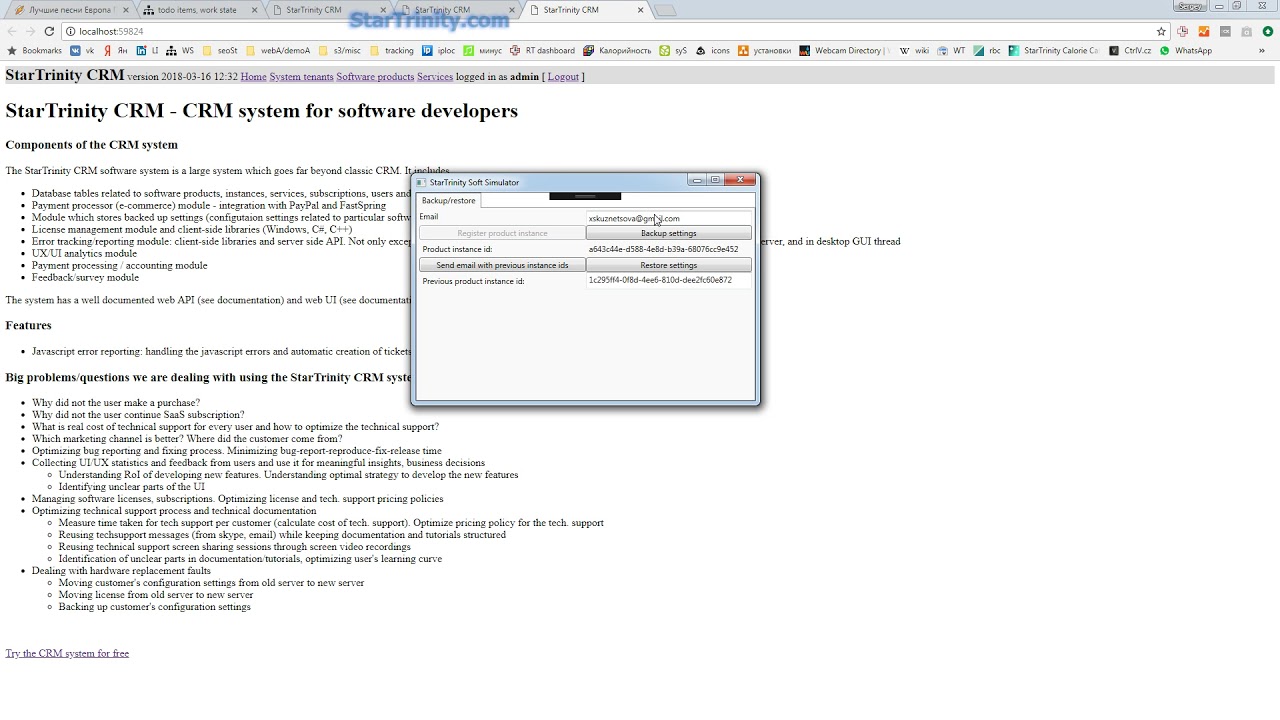Click the Backup settings button
The image size is (1280, 720).
coord(668,233)
